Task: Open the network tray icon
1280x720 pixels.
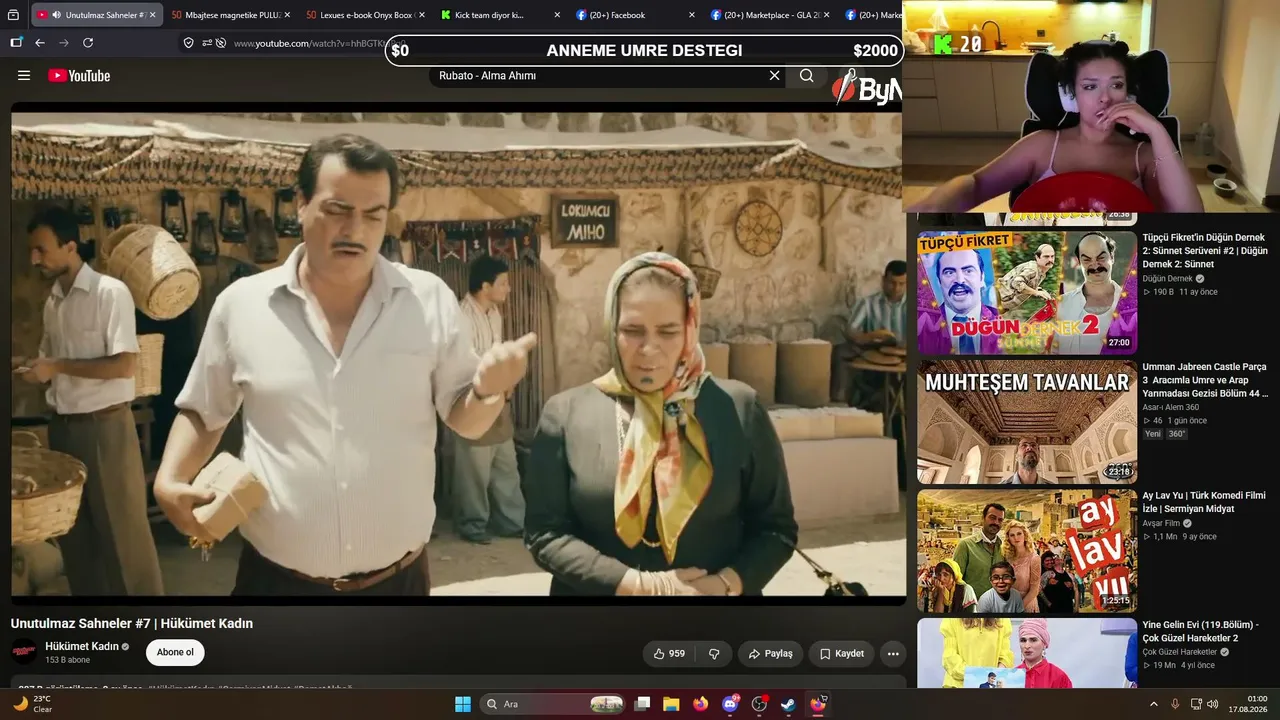Action: click(1195, 704)
